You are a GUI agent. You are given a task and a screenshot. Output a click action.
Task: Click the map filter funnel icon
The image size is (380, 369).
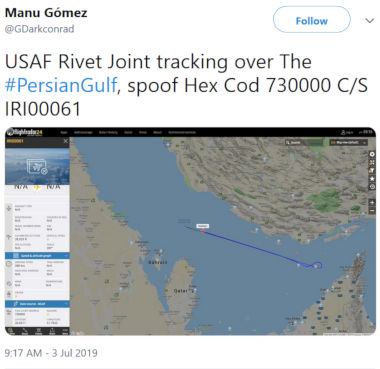click(372, 170)
